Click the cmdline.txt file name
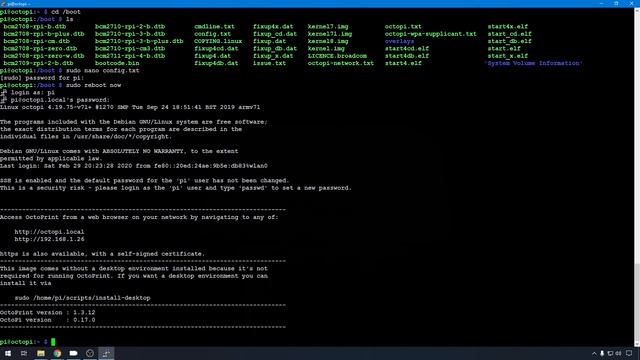 coord(214,27)
